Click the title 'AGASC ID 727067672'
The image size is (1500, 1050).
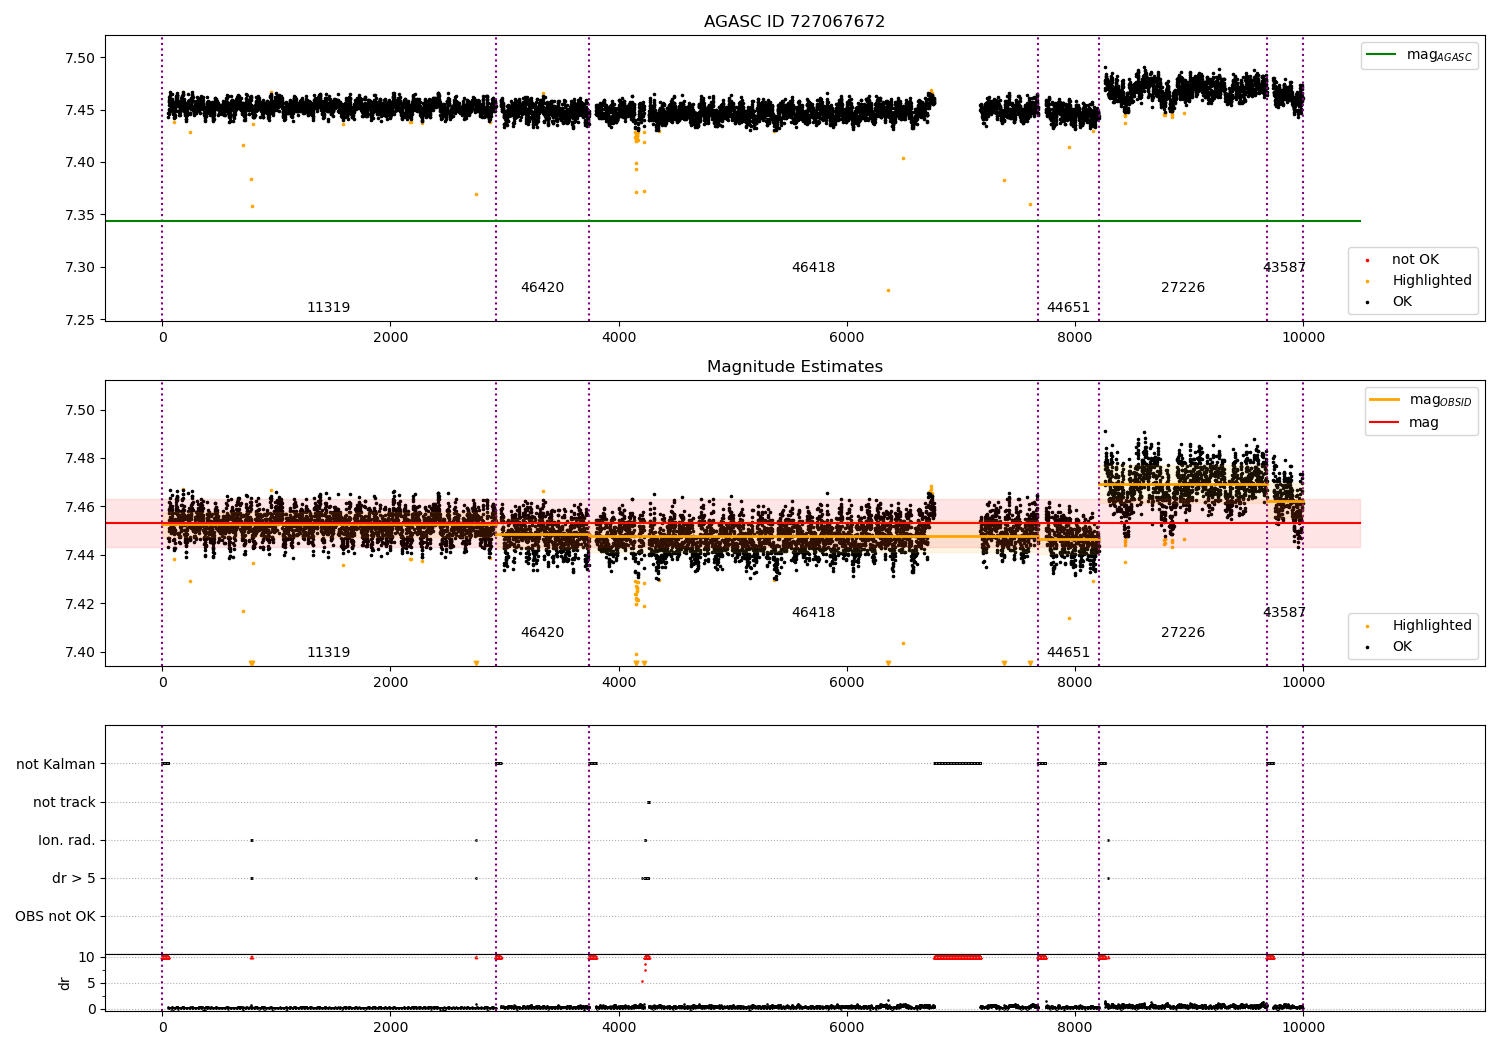[x=794, y=22]
